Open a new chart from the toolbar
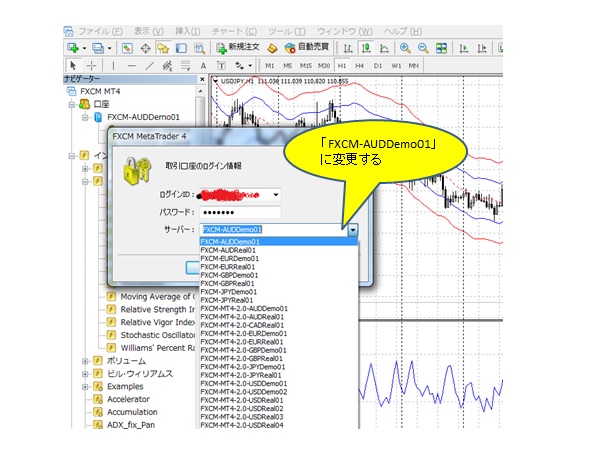This screenshot has height=463, width=599. pos(73,48)
